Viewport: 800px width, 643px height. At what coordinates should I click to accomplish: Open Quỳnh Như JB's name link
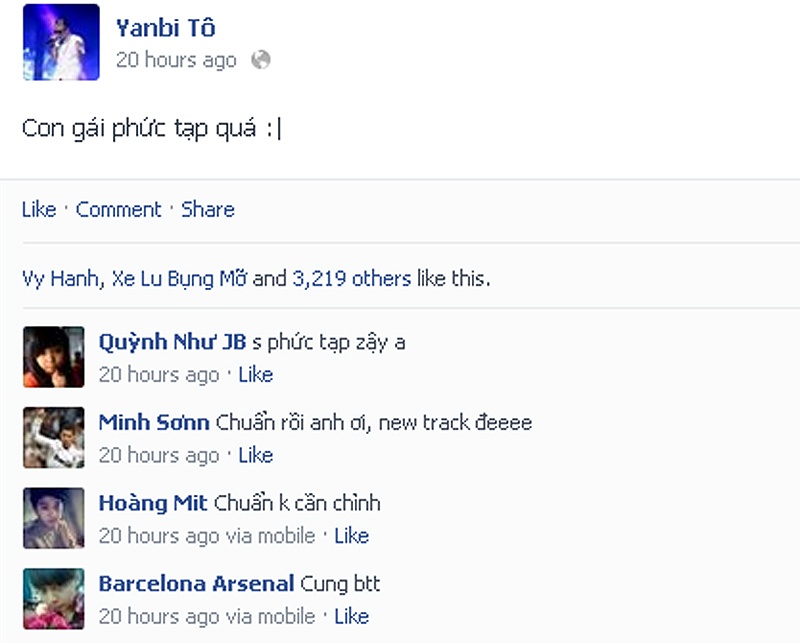point(172,342)
